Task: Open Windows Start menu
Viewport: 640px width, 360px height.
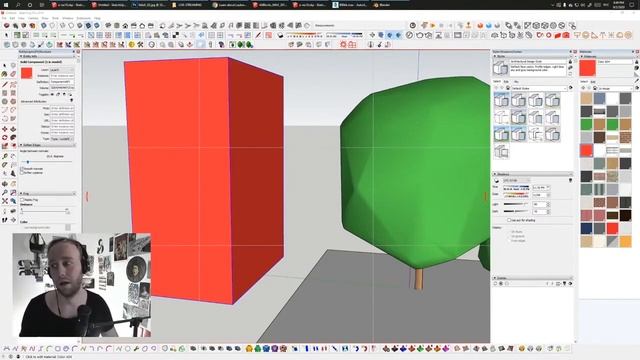Action: click(x=6, y=5)
